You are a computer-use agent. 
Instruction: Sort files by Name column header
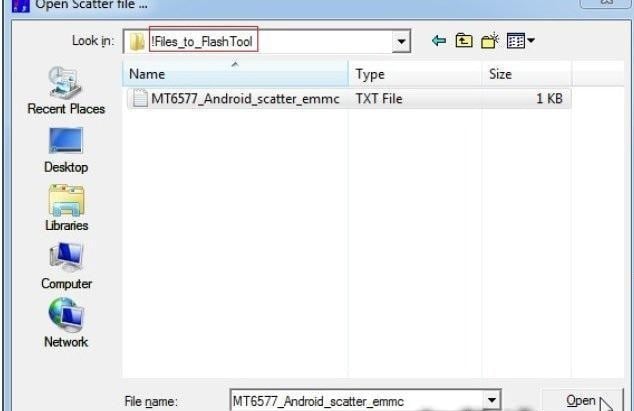(x=235, y=74)
